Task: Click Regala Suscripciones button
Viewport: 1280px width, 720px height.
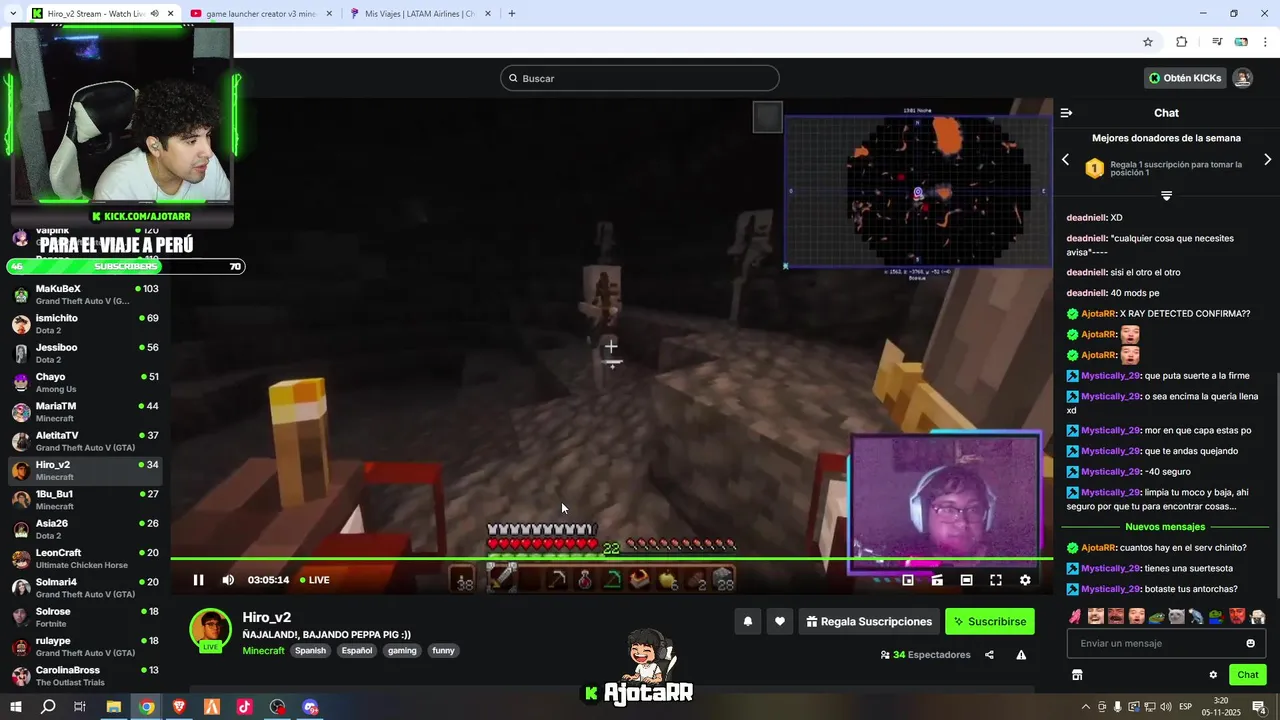Action: [x=869, y=621]
